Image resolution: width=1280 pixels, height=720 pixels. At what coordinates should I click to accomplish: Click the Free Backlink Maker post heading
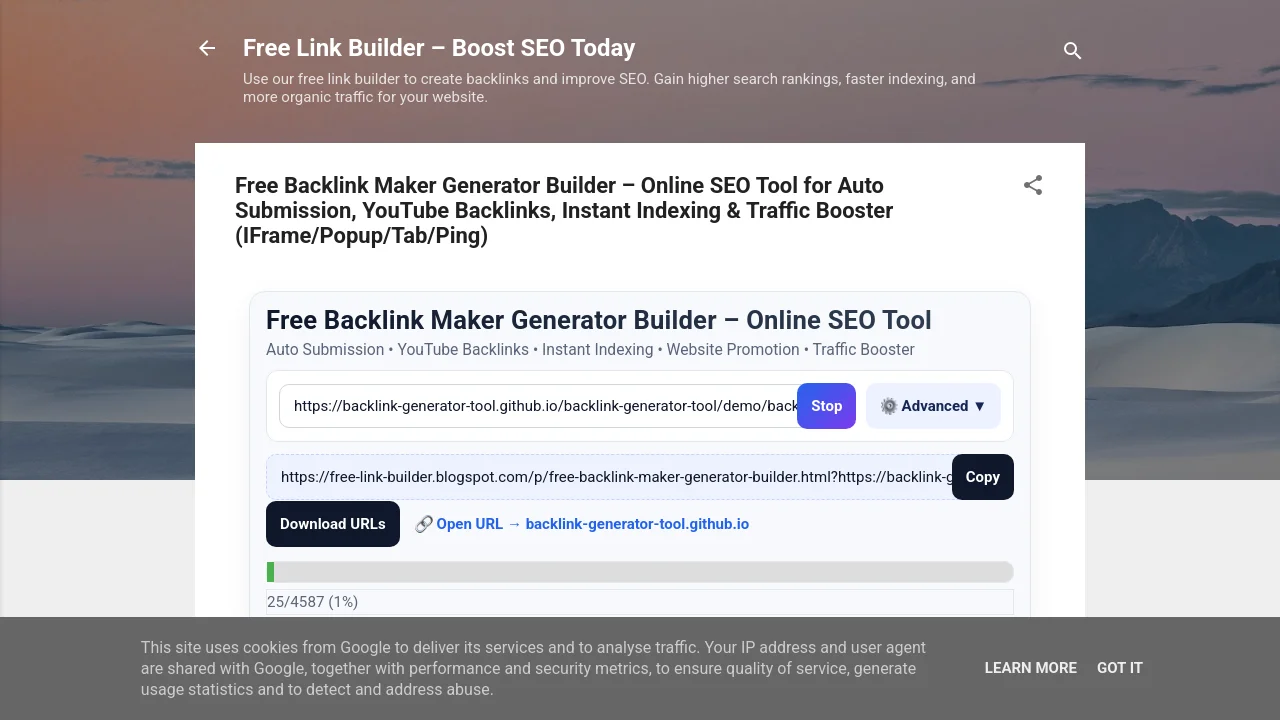tap(564, 211)
